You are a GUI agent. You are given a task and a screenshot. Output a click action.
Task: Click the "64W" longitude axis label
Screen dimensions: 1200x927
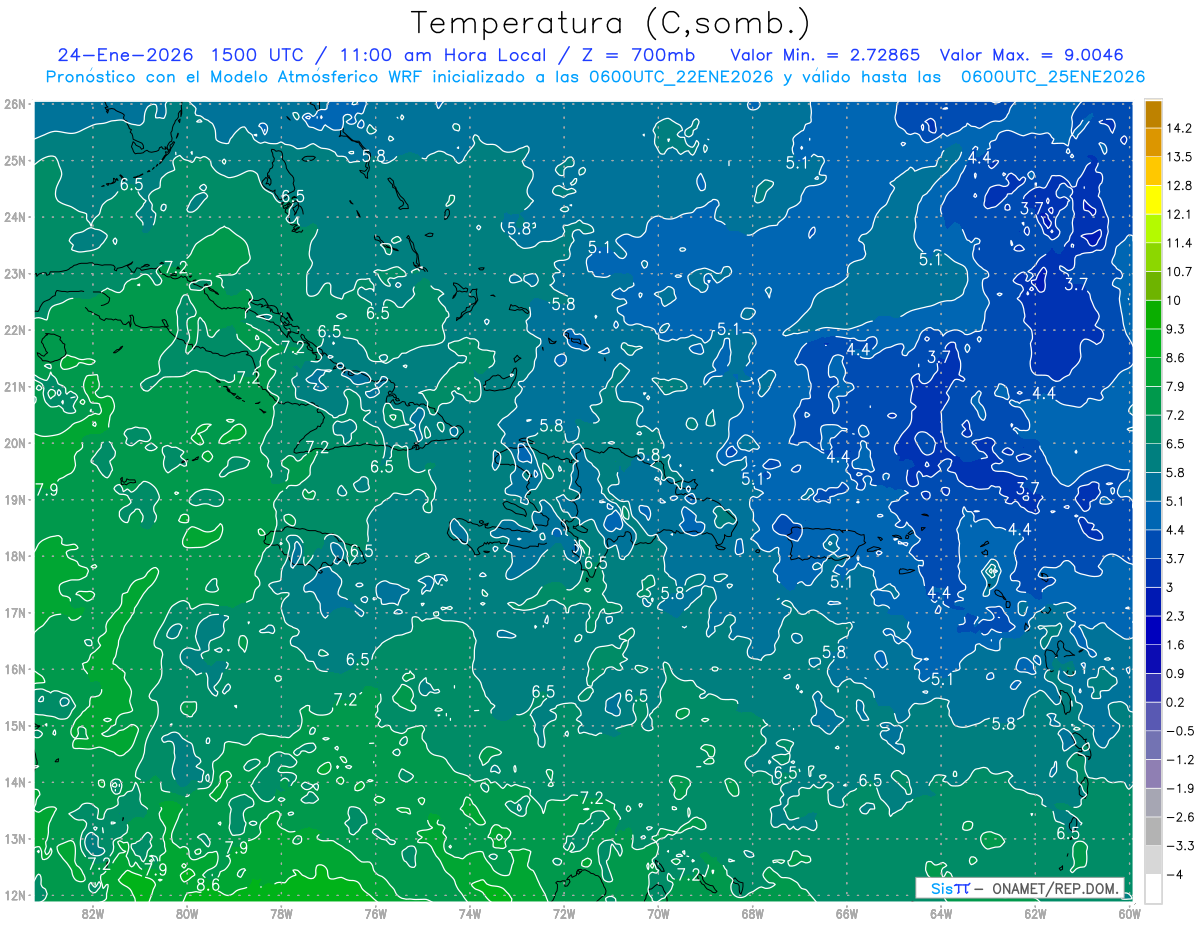(941, 912)
